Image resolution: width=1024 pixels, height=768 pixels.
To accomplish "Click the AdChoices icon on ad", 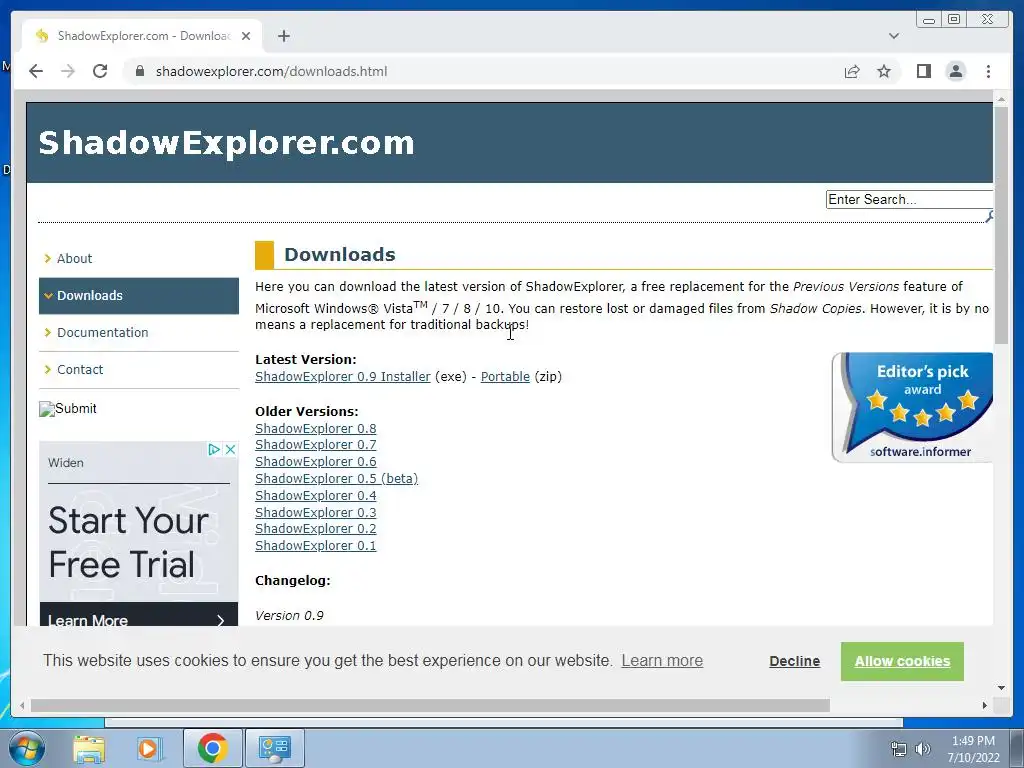I will click(x=214, y=449).
